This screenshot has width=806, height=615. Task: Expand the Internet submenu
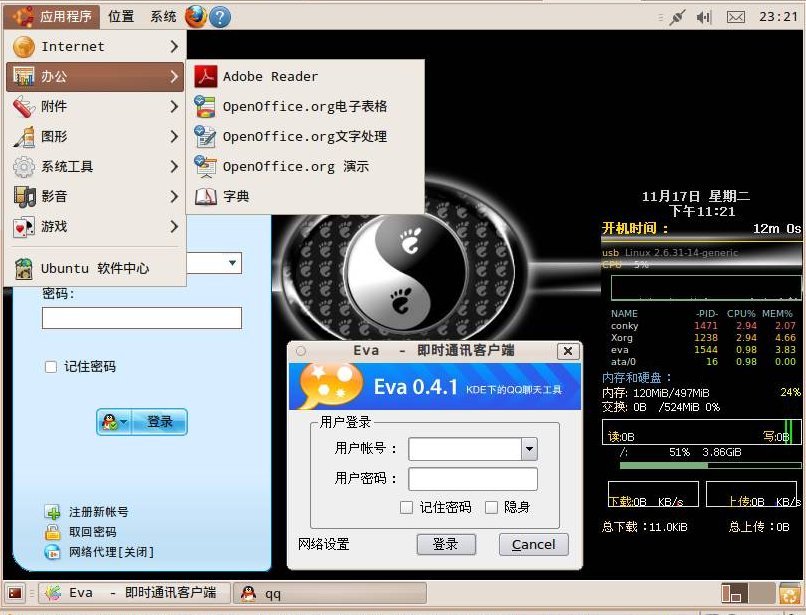click(x=174, y=47)
